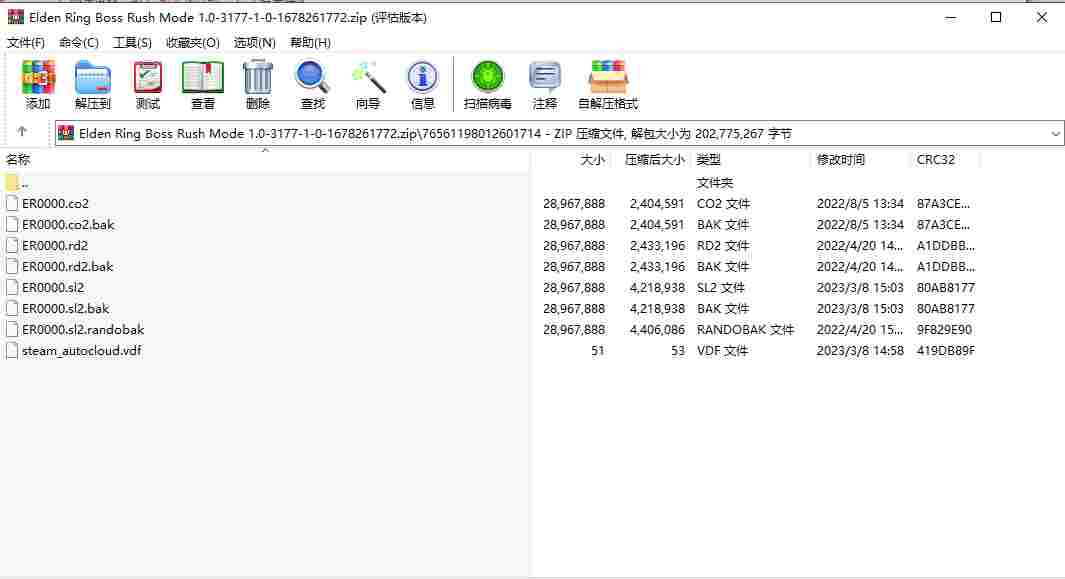Select the ER0000.co2.bak file name

tap(68, 224)
